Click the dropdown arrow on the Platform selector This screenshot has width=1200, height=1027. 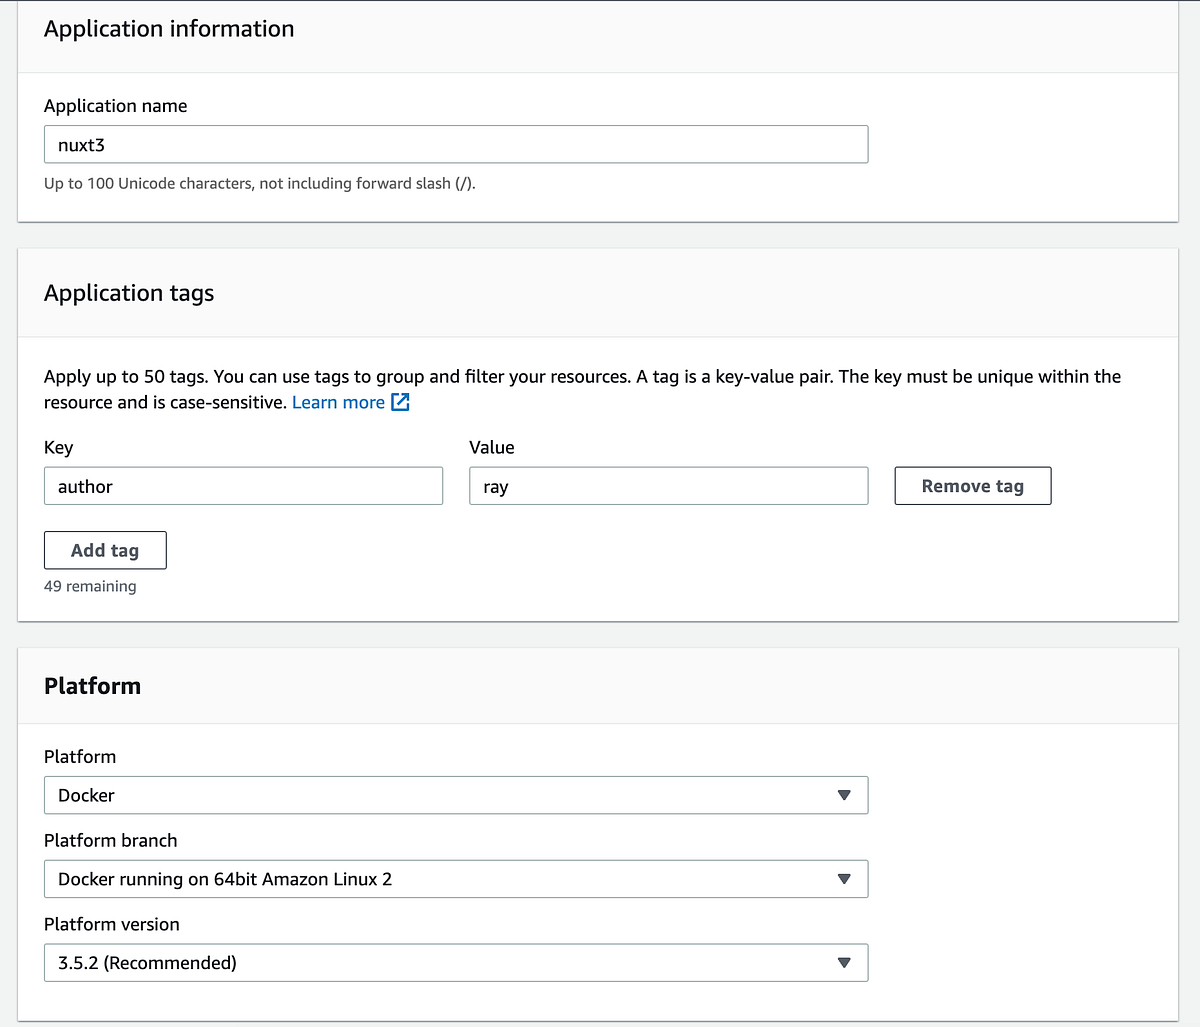tap(845, 795)
